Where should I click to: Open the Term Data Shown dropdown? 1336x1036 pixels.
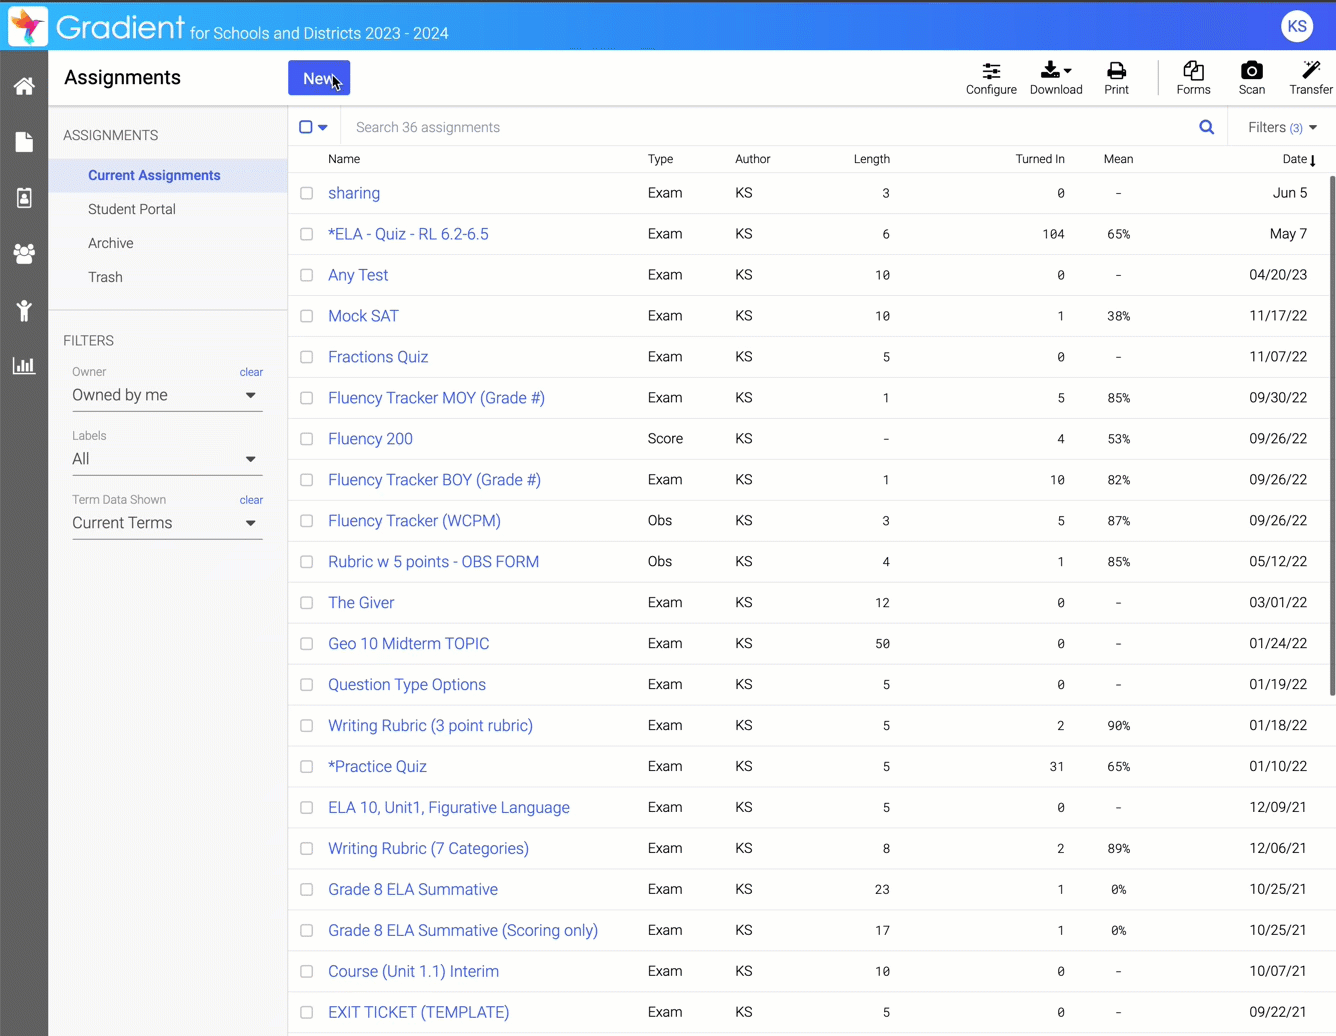tap(167, 523)
